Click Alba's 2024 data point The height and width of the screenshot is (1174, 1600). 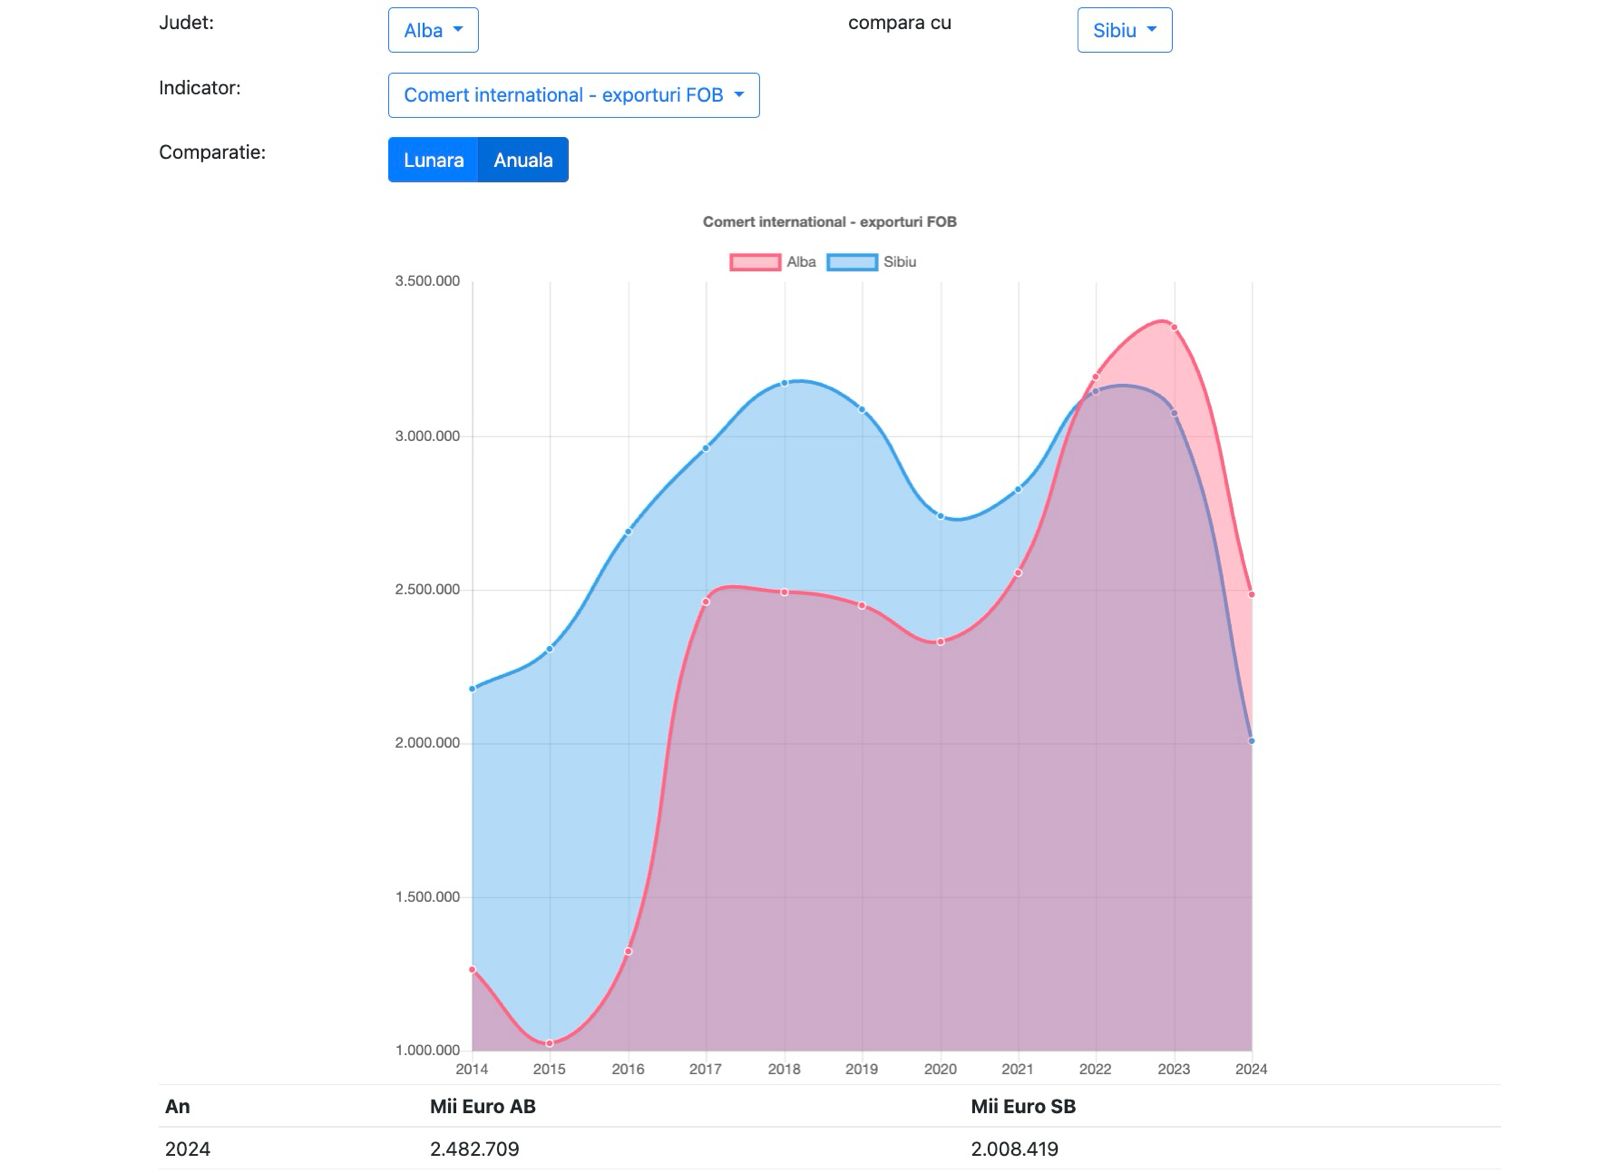tap(1251, 594)
